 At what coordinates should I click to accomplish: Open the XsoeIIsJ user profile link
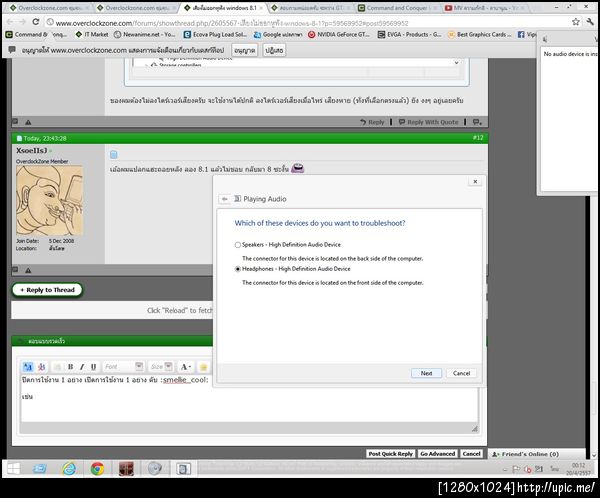click(31, 150)
